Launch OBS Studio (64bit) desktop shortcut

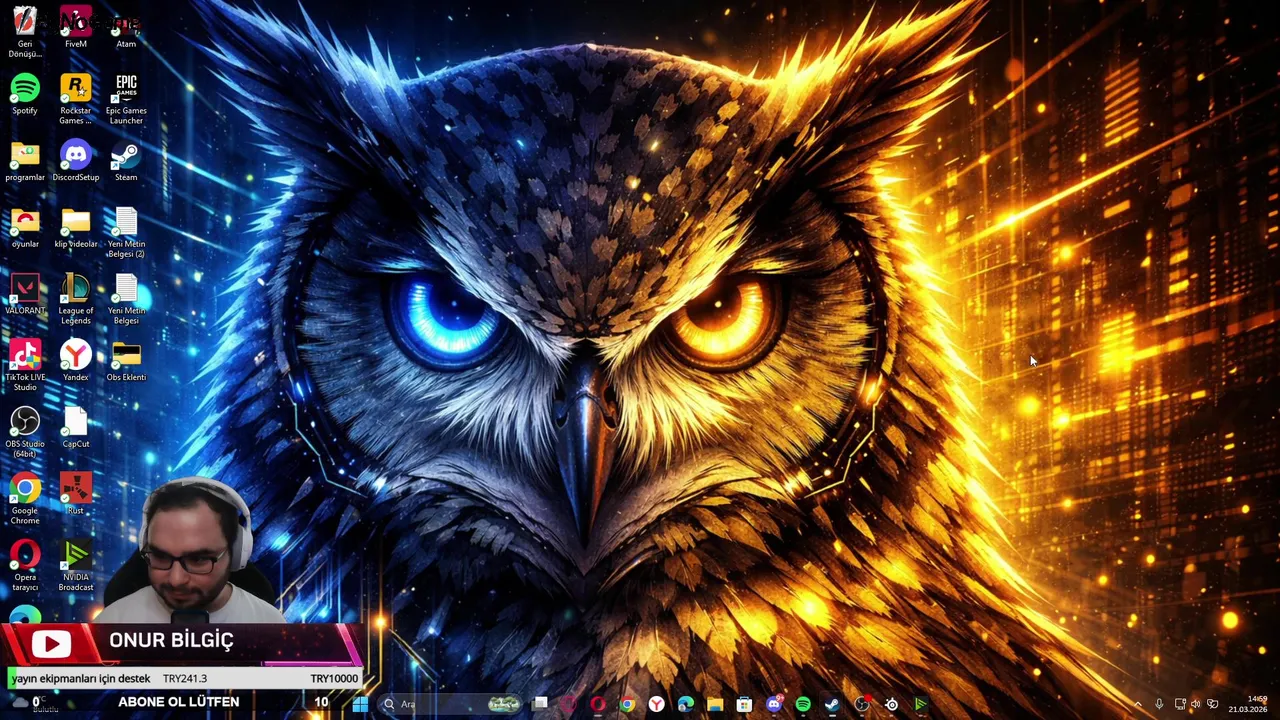click(x=25, y=432)
